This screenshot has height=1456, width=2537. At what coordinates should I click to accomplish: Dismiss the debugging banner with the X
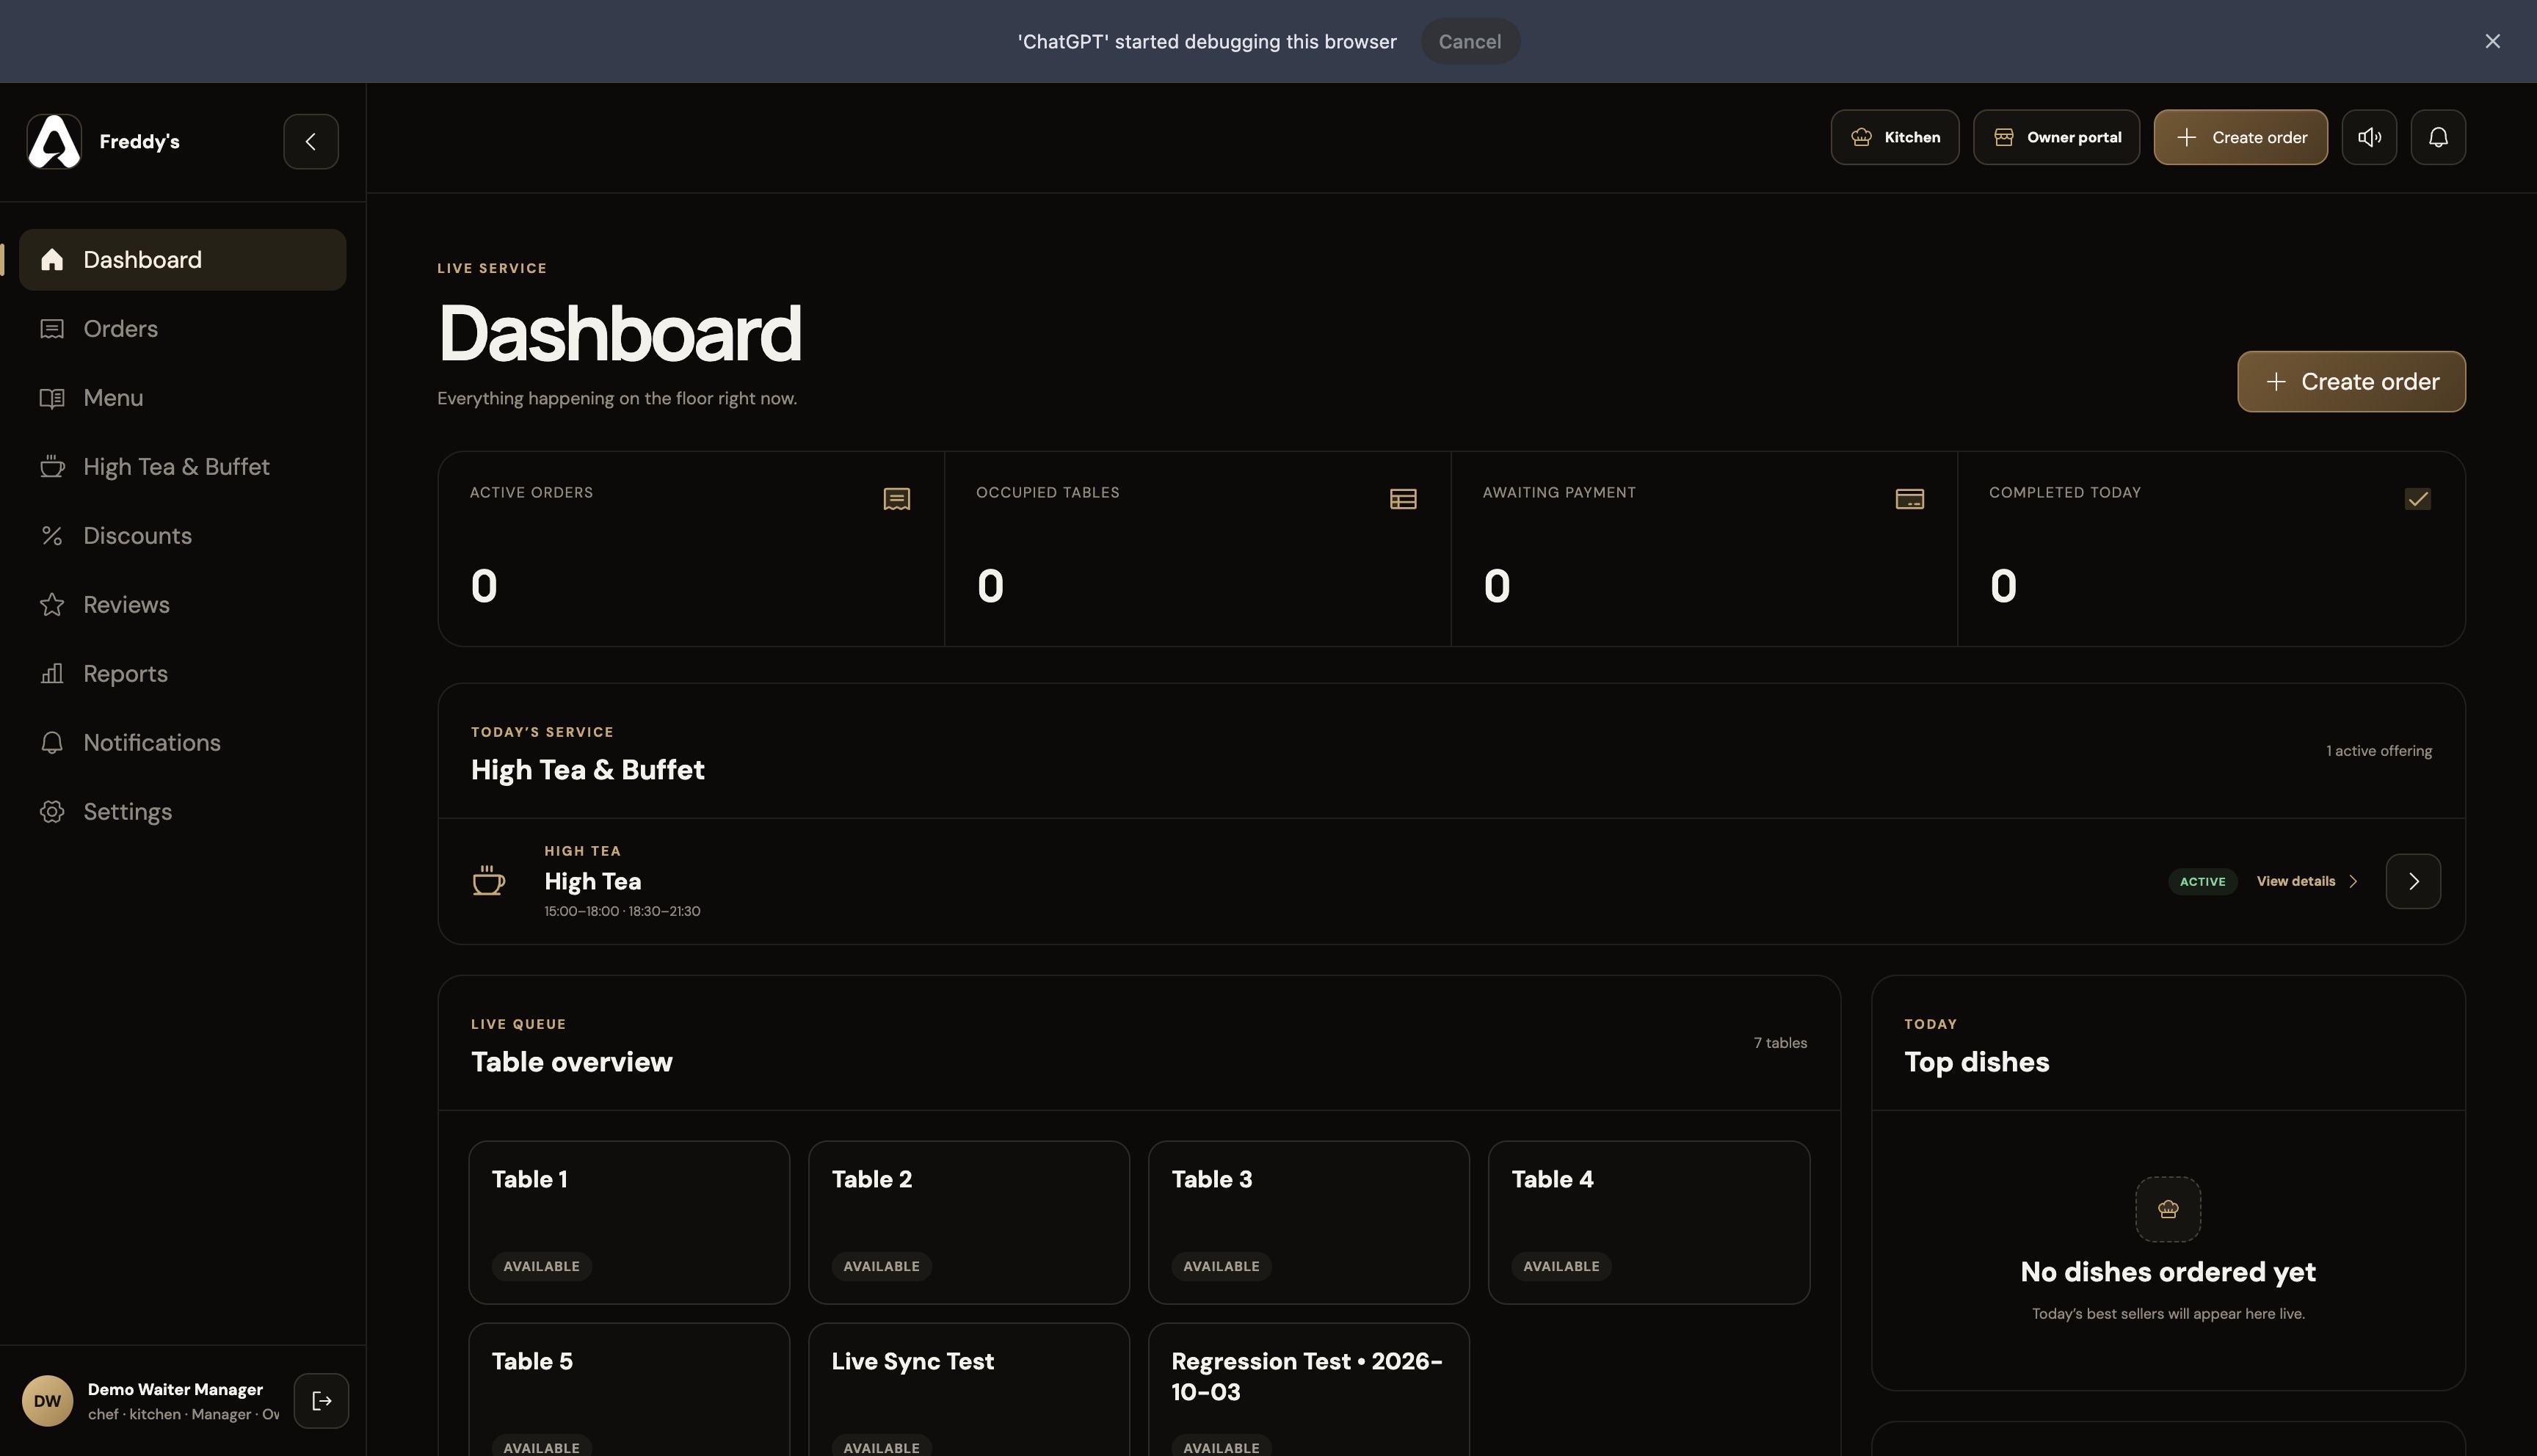click(2492, 41)
